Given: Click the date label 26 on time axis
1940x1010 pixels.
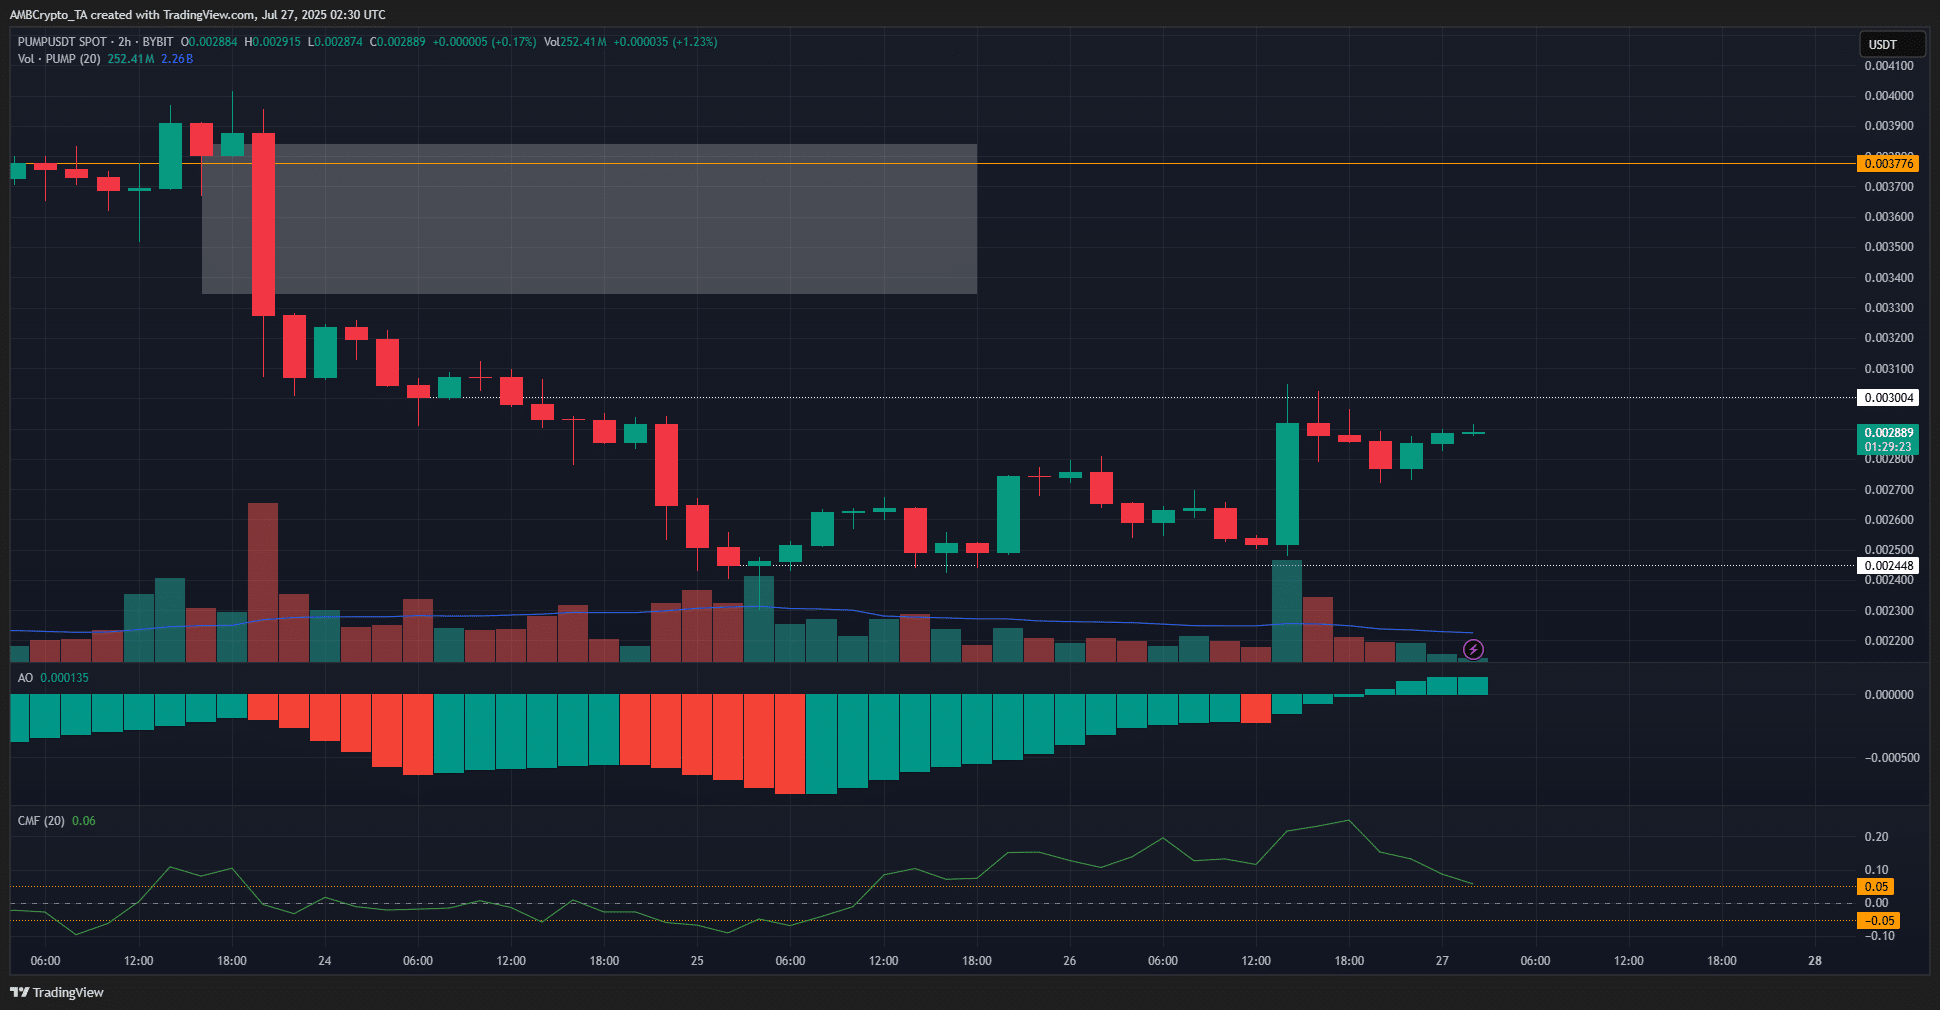Looking at the screenshot, I should [x=1069, y=961].
